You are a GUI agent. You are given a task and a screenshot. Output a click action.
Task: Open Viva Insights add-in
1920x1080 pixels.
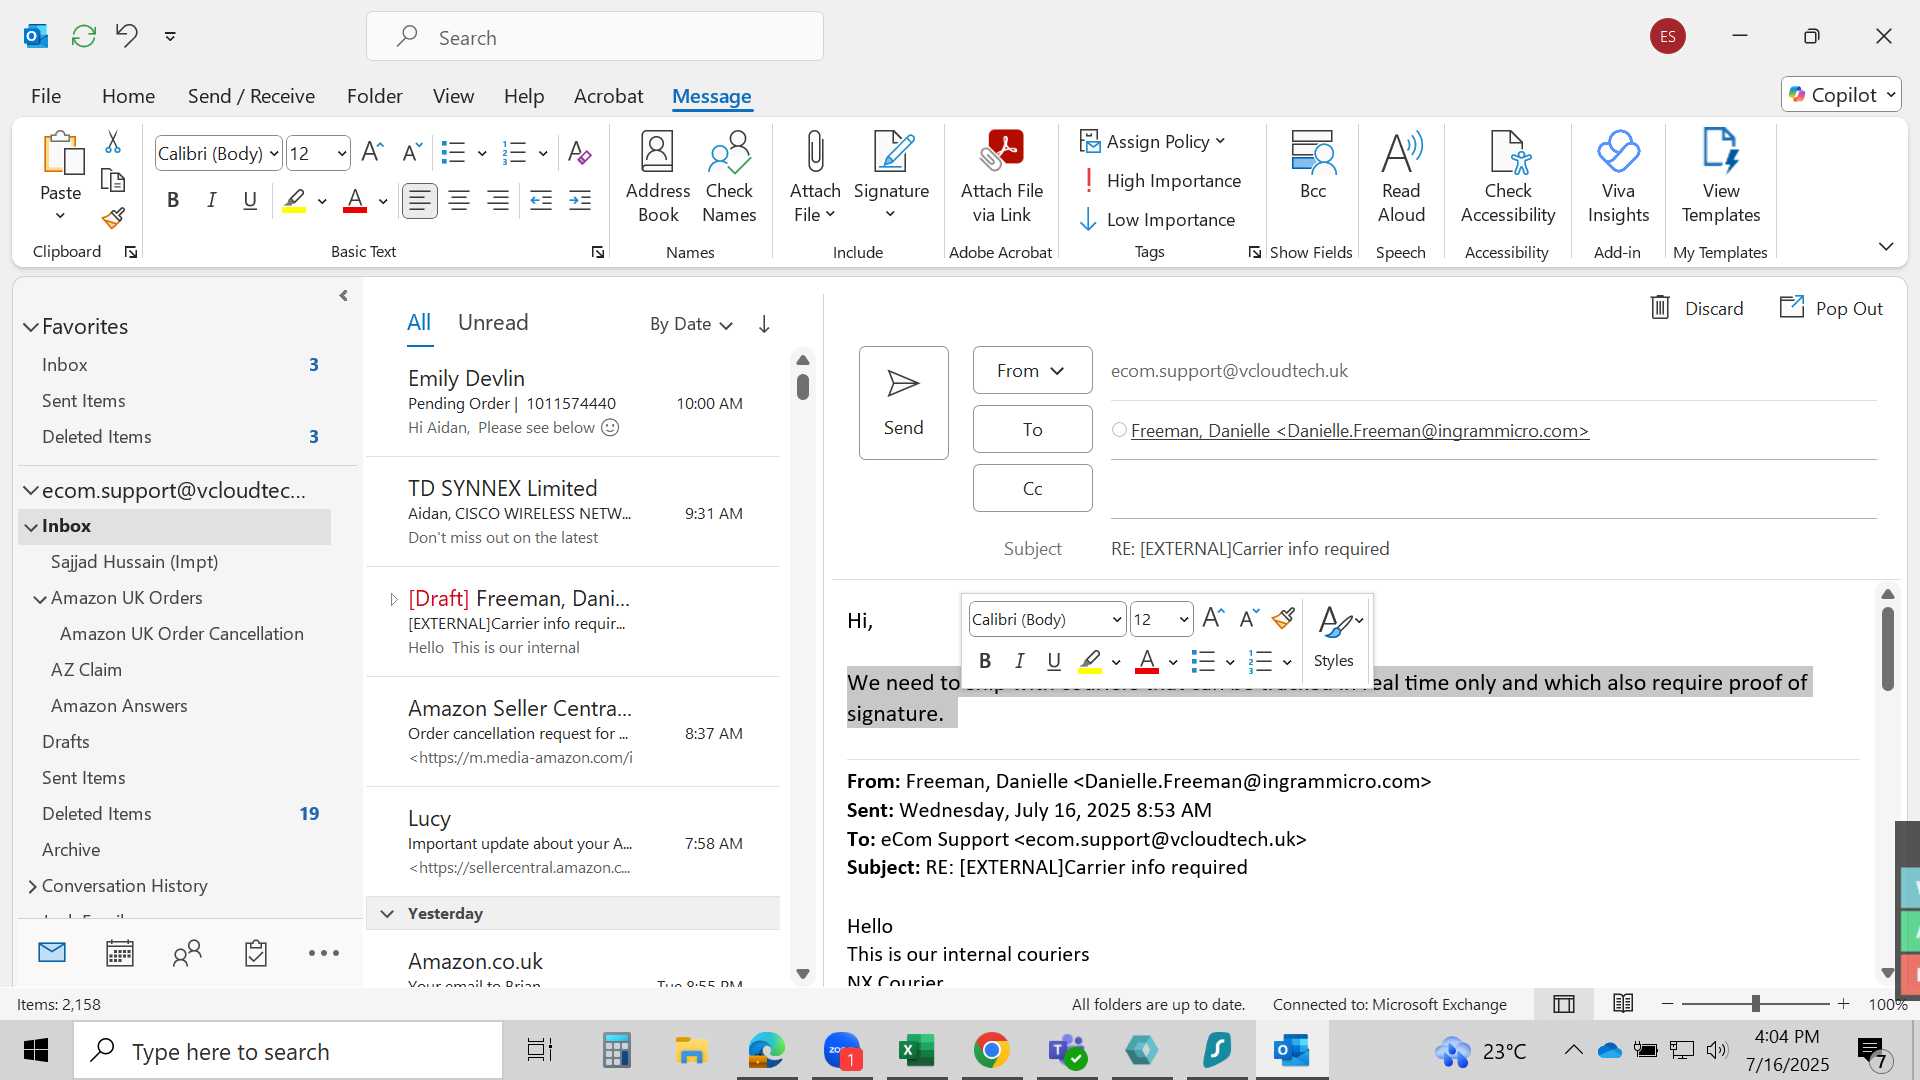1618,178
